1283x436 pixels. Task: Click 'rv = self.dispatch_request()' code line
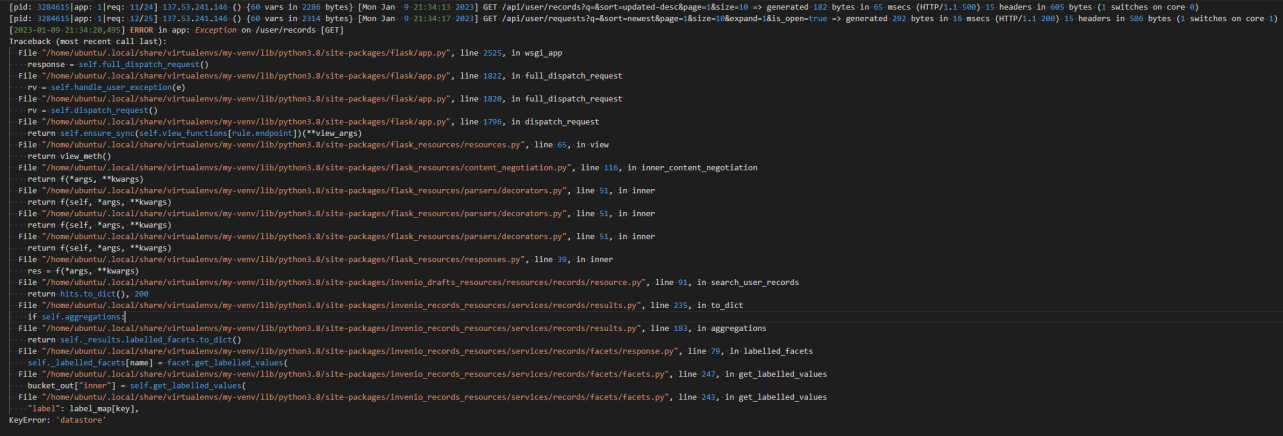coord(93,110)
